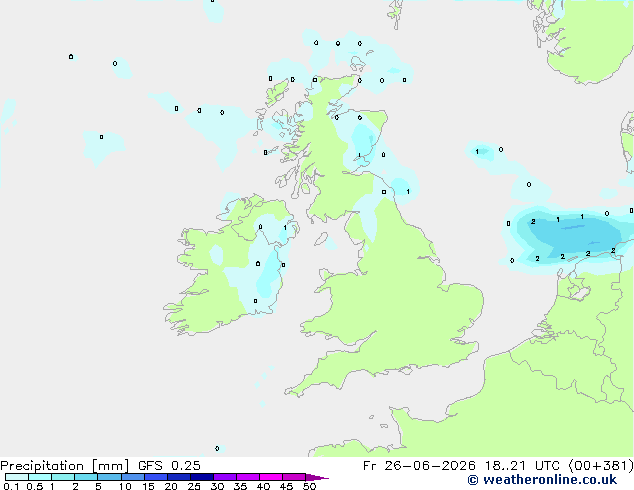Click the 20–25 mm legend color box
The height and width of the screenshot is (490, 634).
pyautogui.click(x=179, y=477)
